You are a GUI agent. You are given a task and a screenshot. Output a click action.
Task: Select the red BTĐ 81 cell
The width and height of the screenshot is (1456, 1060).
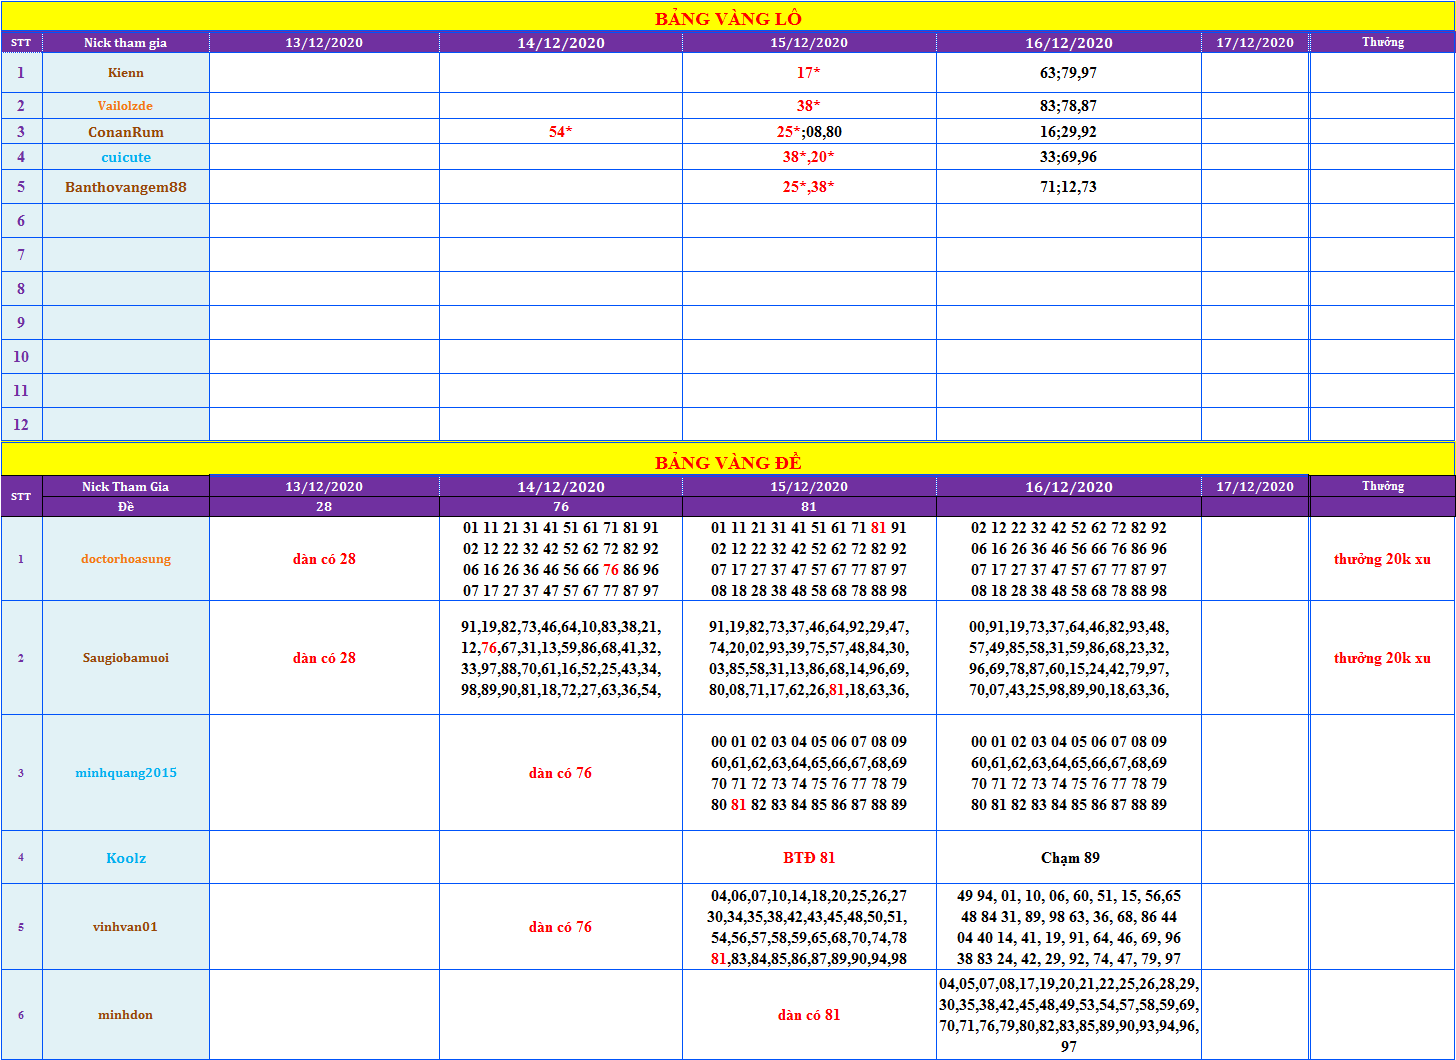click(x=809, y=858)
